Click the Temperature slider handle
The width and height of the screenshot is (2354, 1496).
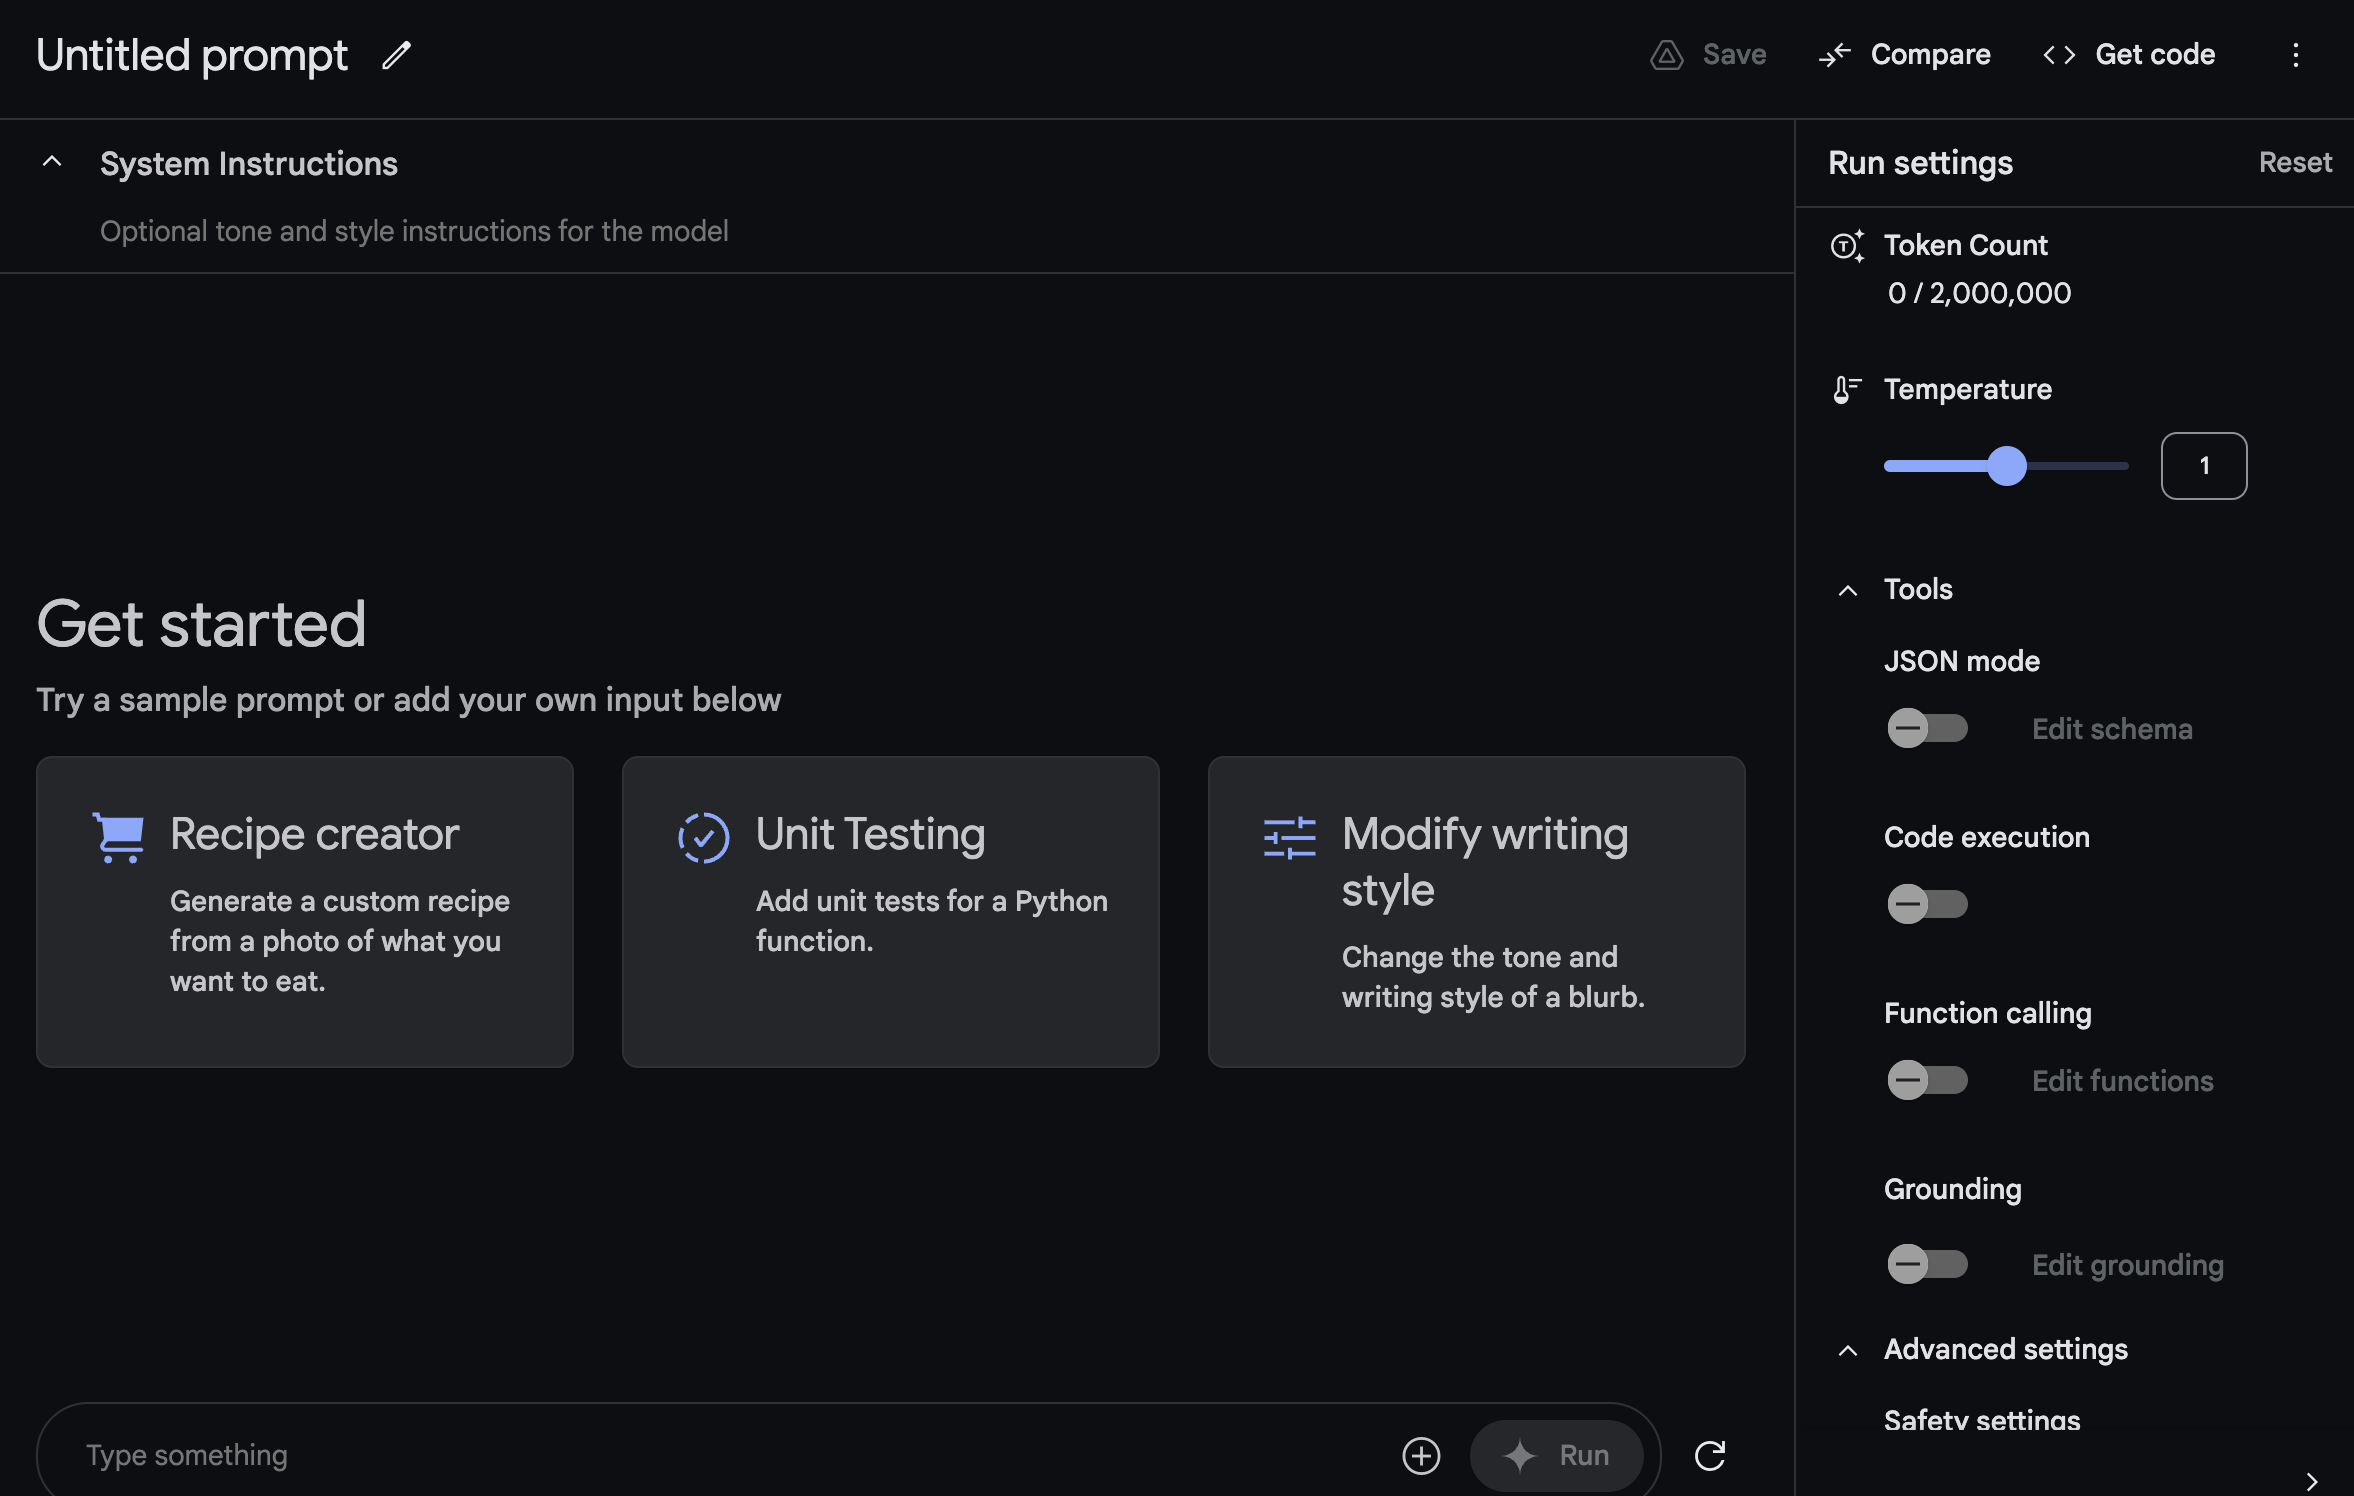click(x=2006, y=466)
